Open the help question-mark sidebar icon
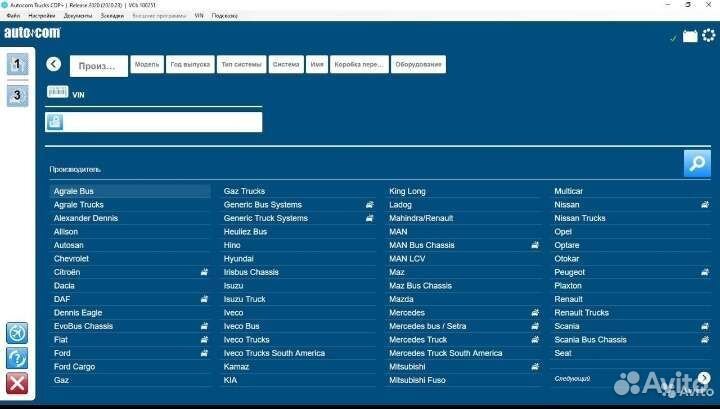Image resolution: width=720 pixels, height=409 pixels. [17, 358]
